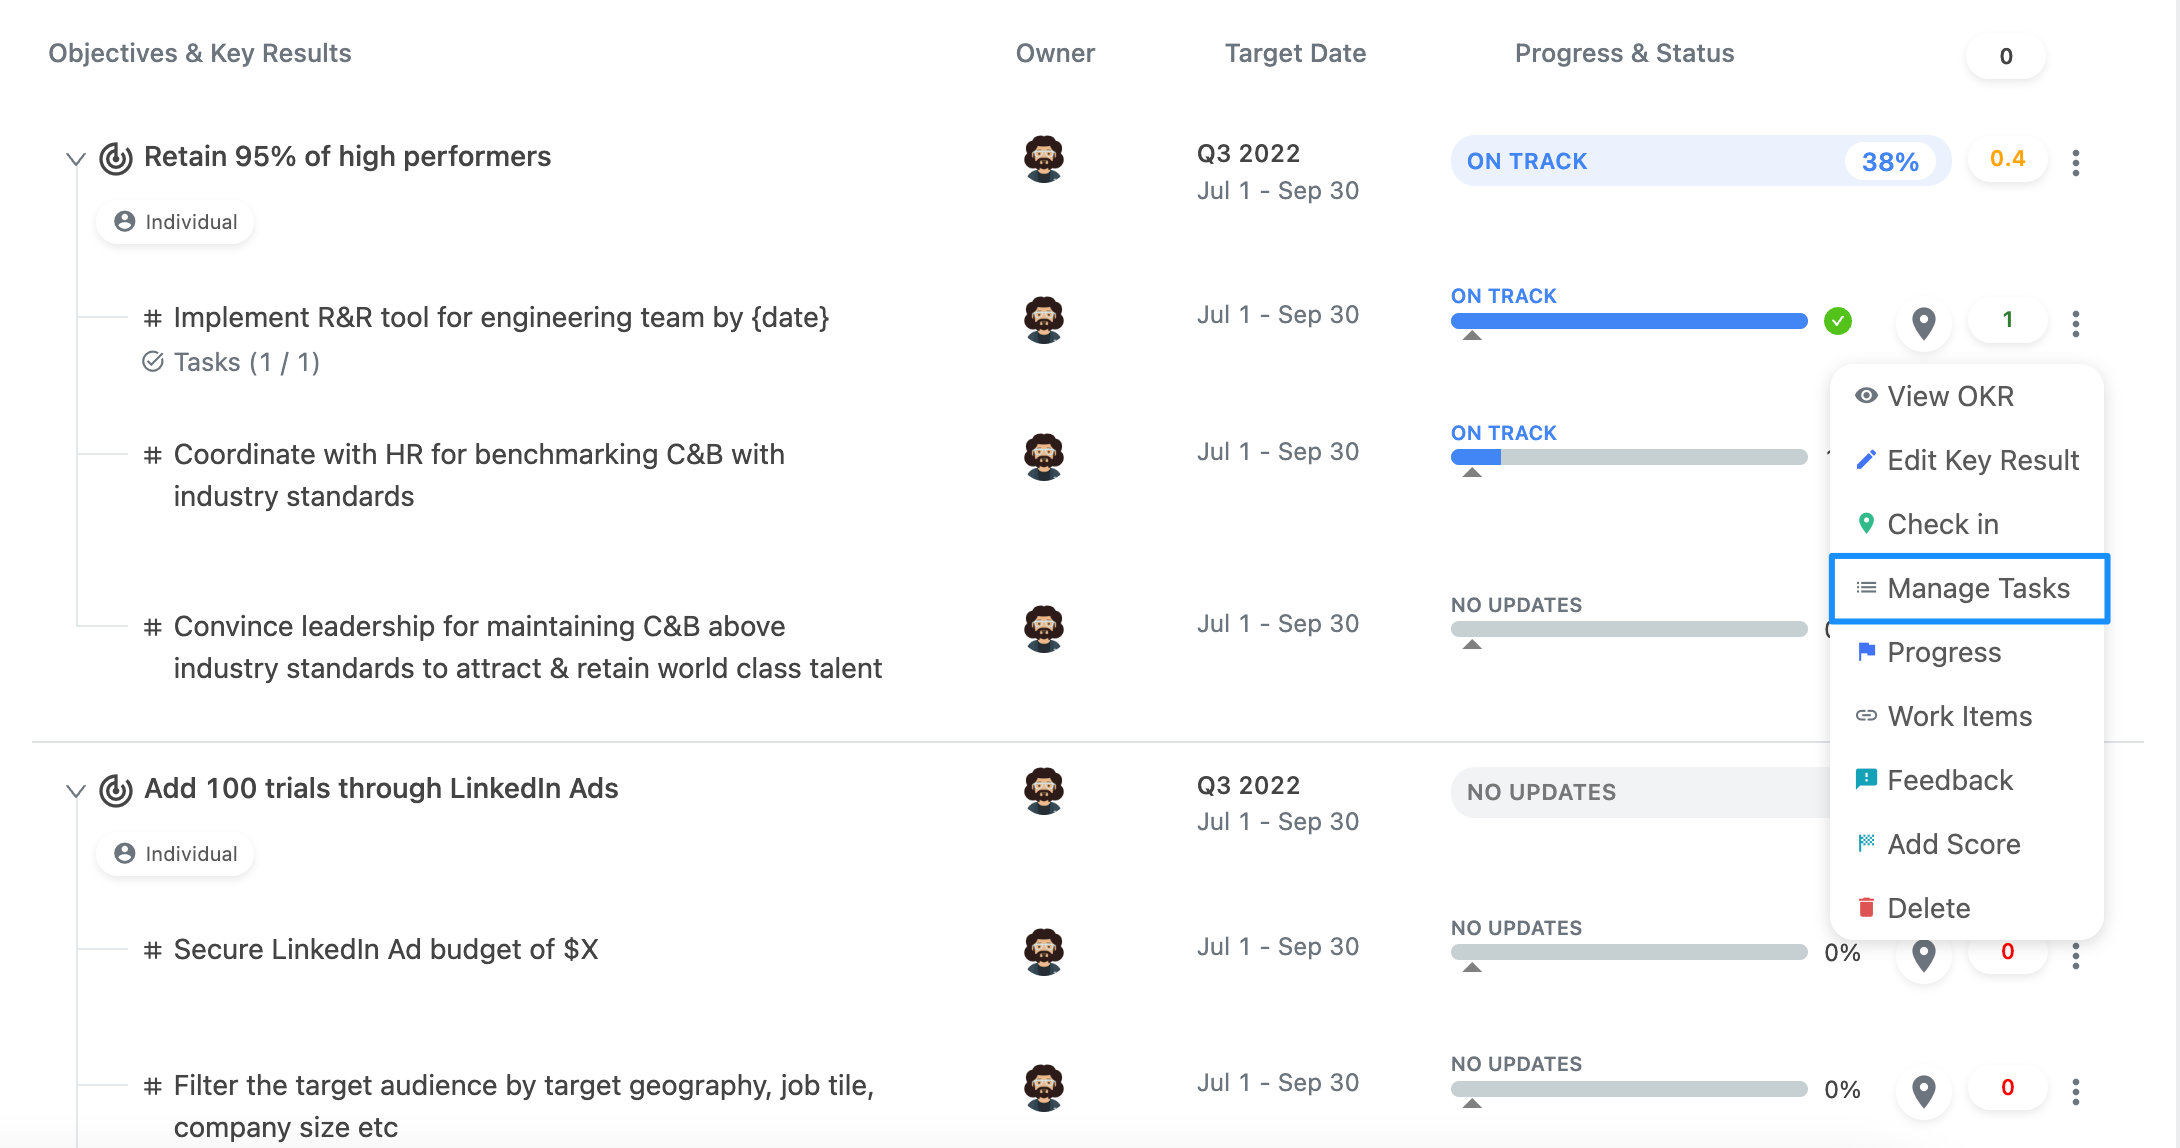The image size is (2180, 1148).
Task: Click check-in pin for Filter target audience row
Action: click(1923, 1091)
